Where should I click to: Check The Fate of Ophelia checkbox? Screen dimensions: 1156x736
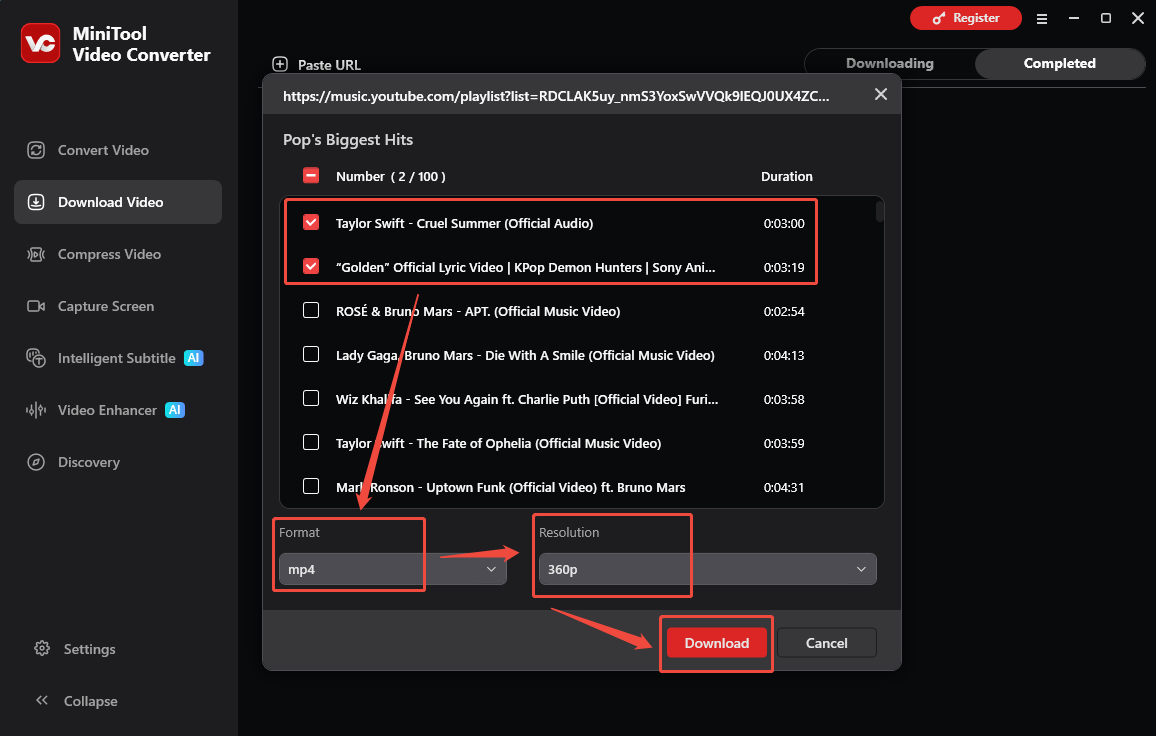[311, 442]
